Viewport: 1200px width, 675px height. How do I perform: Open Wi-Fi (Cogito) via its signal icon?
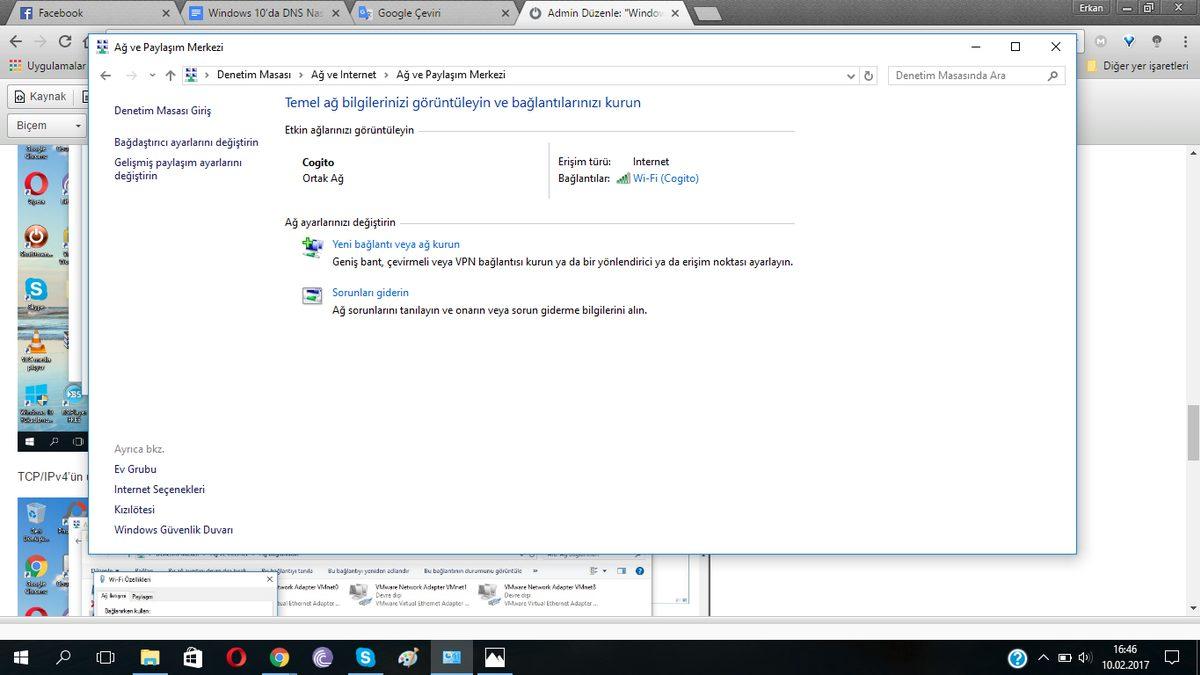624,178
